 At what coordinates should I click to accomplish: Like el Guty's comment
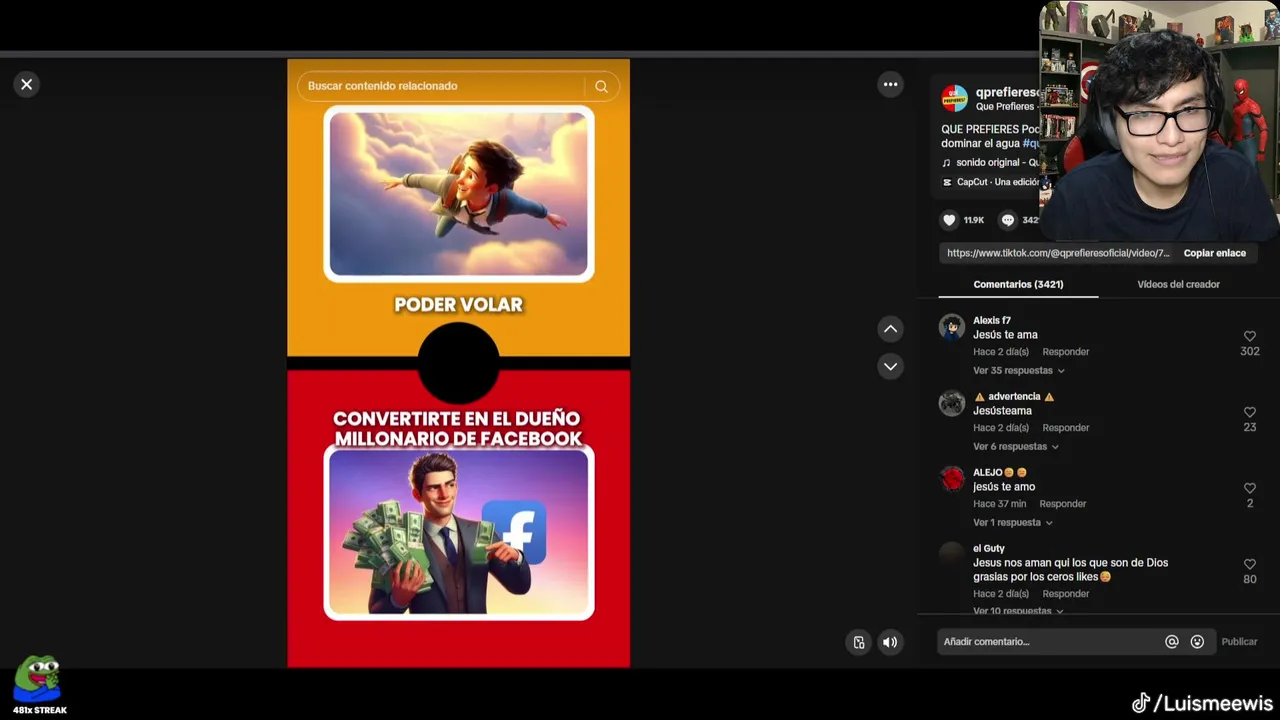[1249, 565]
